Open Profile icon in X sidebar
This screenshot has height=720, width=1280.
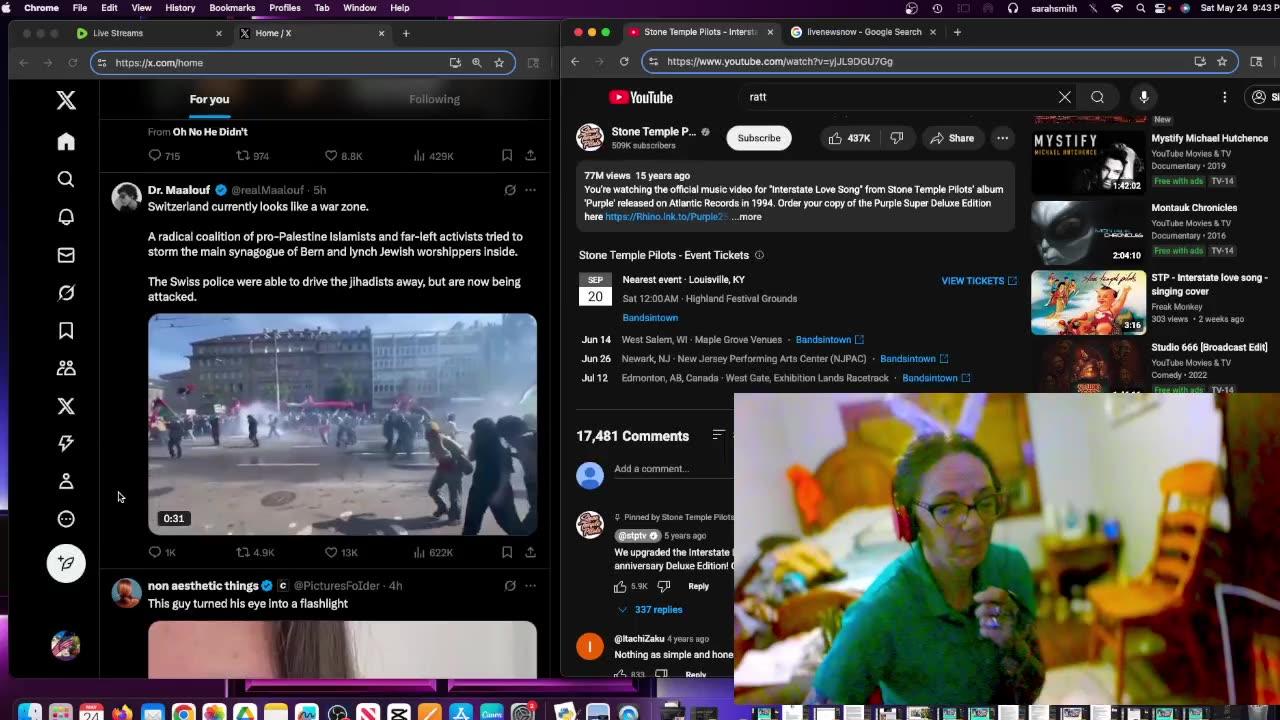pyautogui.click(x=66, y=481)
